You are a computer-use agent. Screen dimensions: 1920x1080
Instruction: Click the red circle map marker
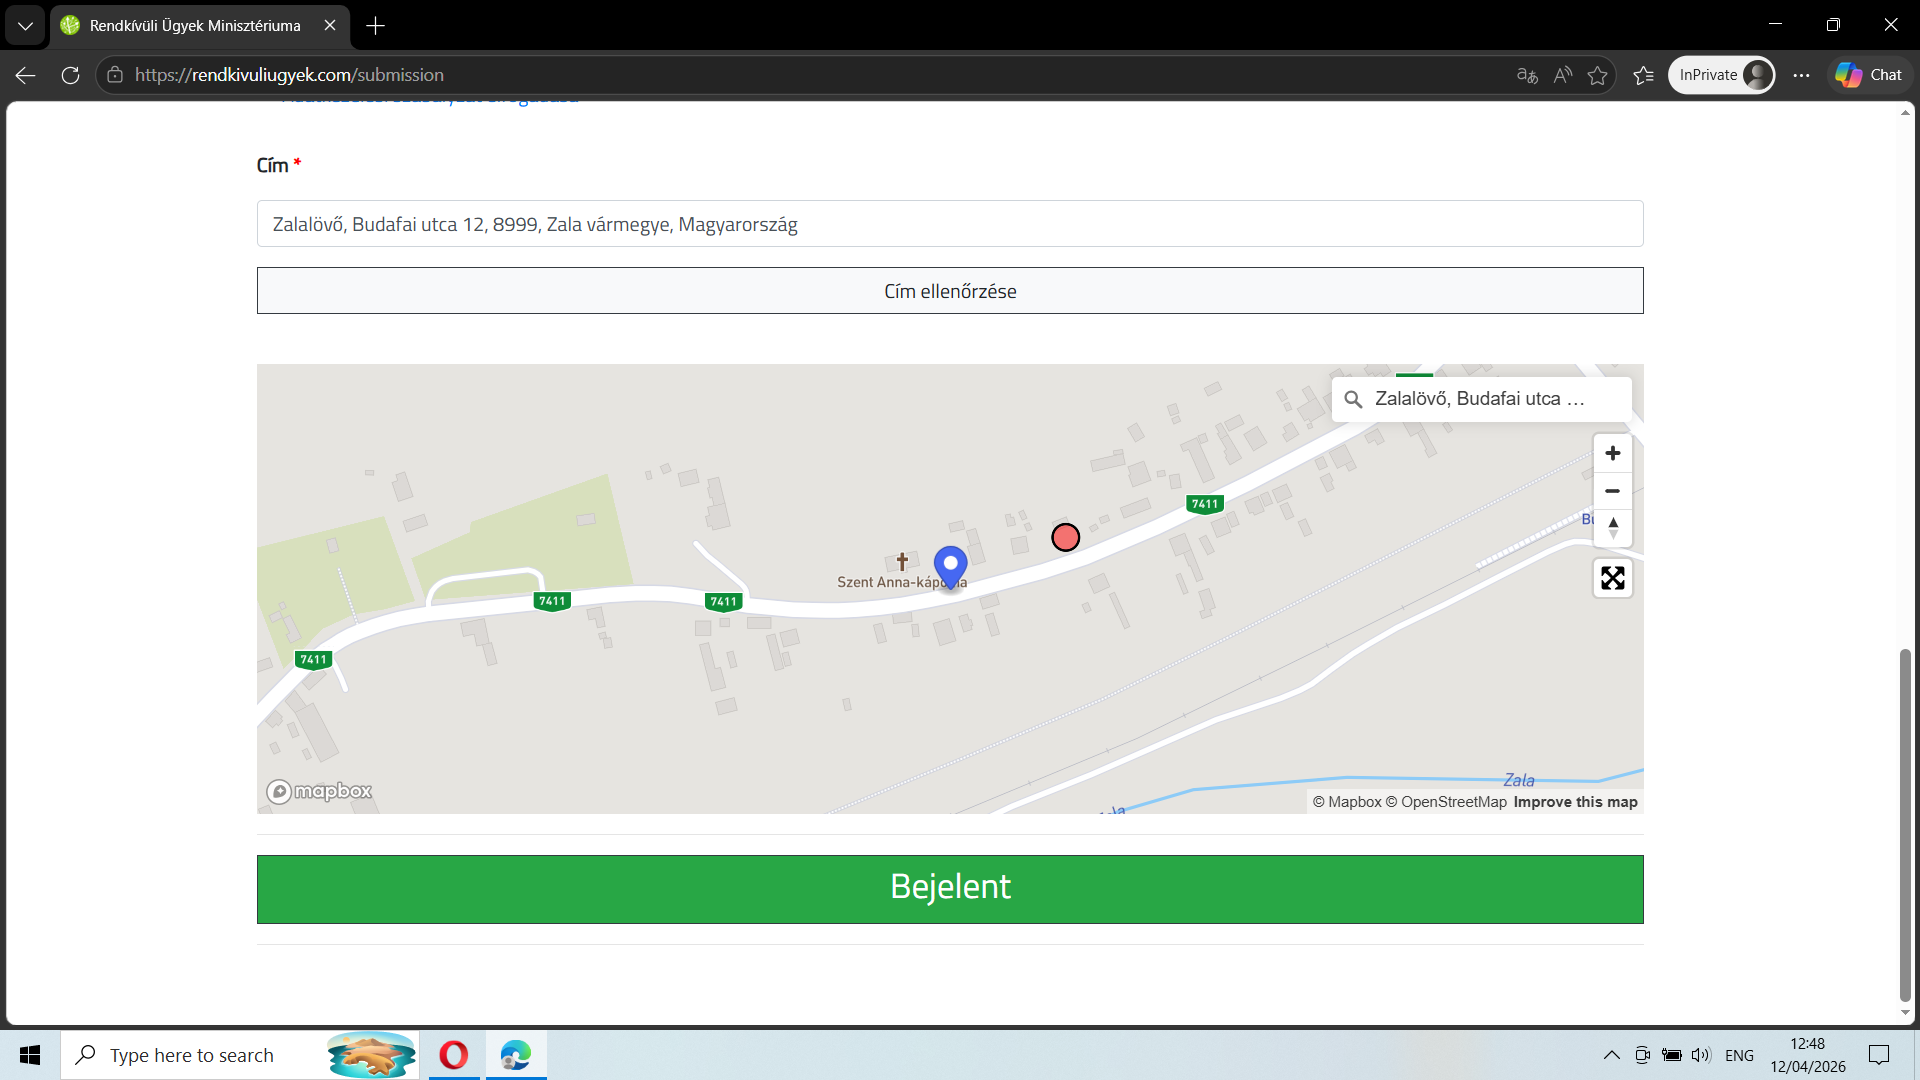tap(1065, 538)
